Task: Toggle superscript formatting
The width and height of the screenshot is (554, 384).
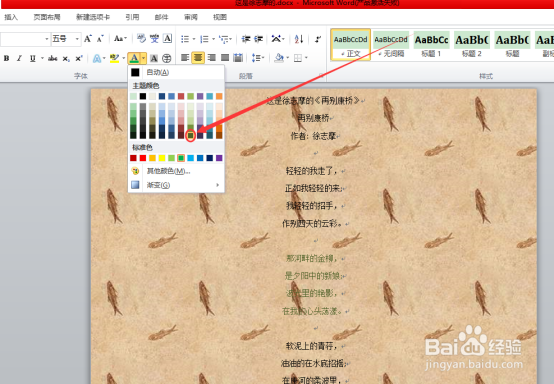Action: click(78, 58)
